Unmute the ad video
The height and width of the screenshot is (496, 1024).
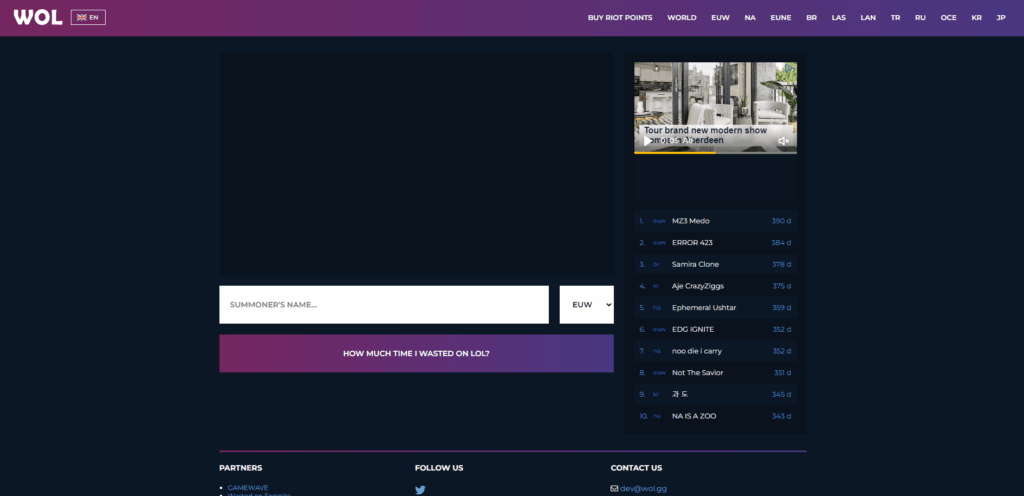click(784, 141)
